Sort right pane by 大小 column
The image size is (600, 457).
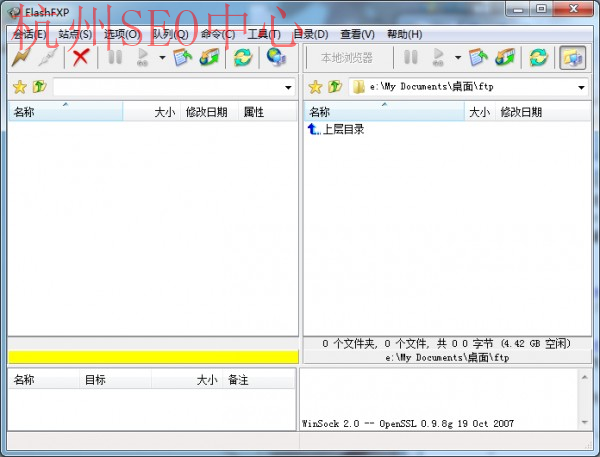click(x=480, y=112)
